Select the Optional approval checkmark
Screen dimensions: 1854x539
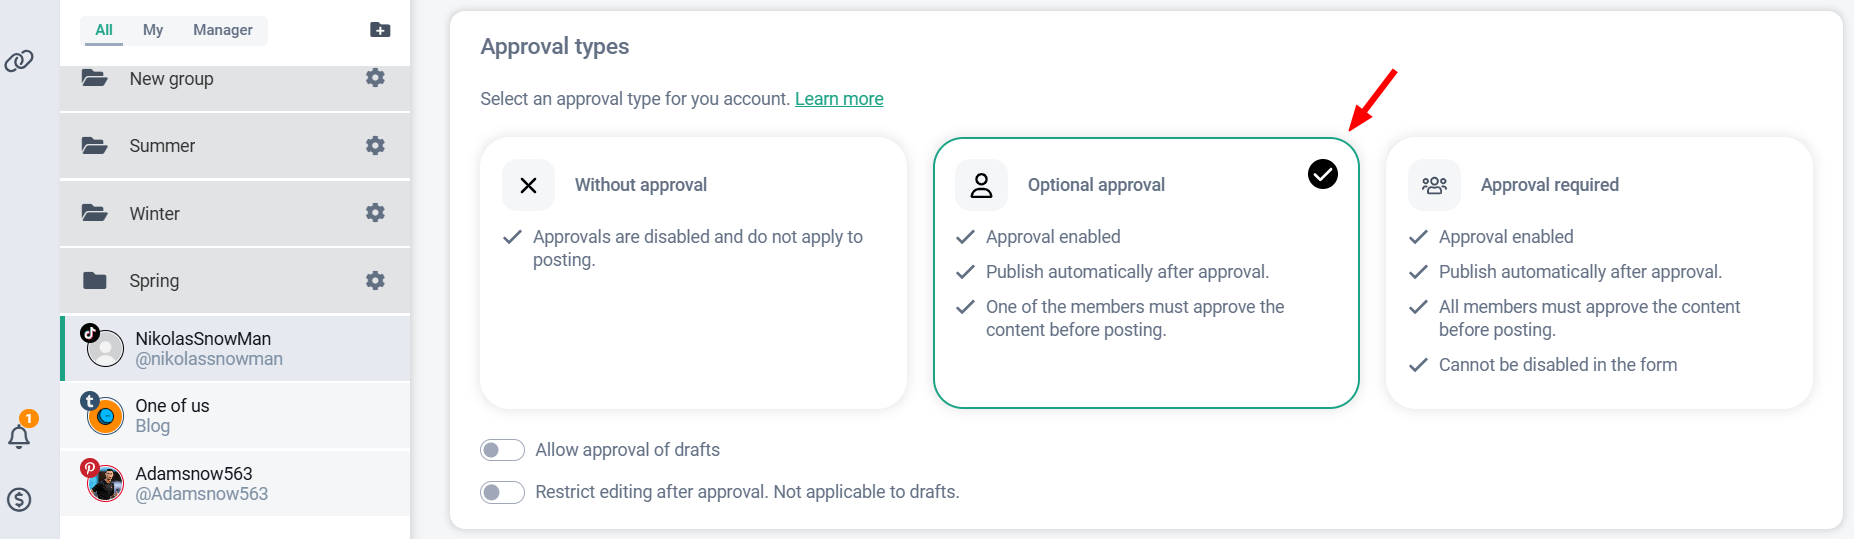click(x=1322, y=174)
